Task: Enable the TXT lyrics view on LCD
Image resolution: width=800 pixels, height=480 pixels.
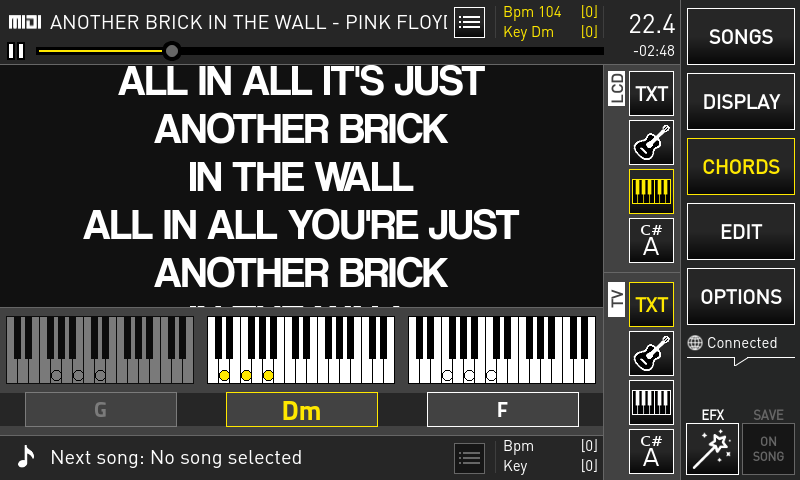Action: tap(651, 94)
